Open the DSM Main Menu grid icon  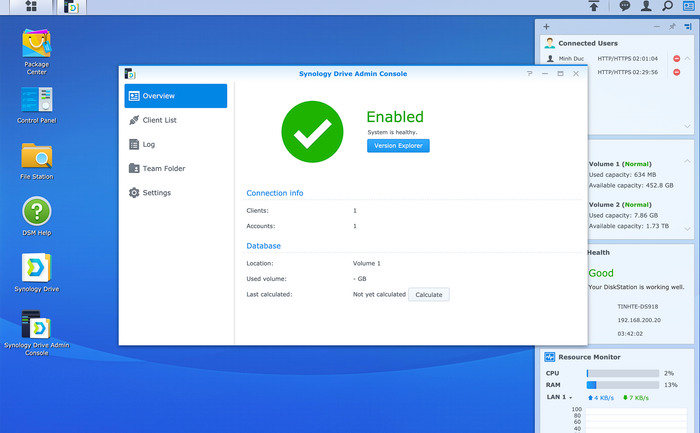click(31, 6)
